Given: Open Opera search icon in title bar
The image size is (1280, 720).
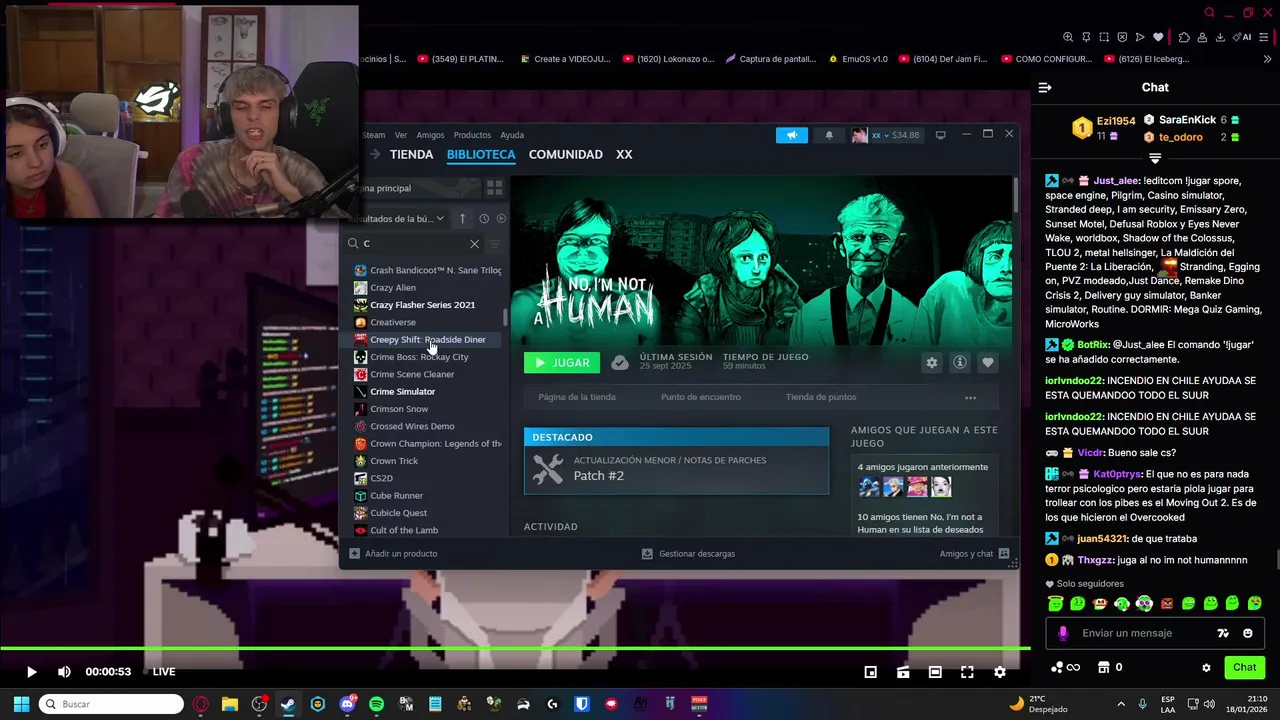Looking at the screenshot, I should coord(1209,13).
